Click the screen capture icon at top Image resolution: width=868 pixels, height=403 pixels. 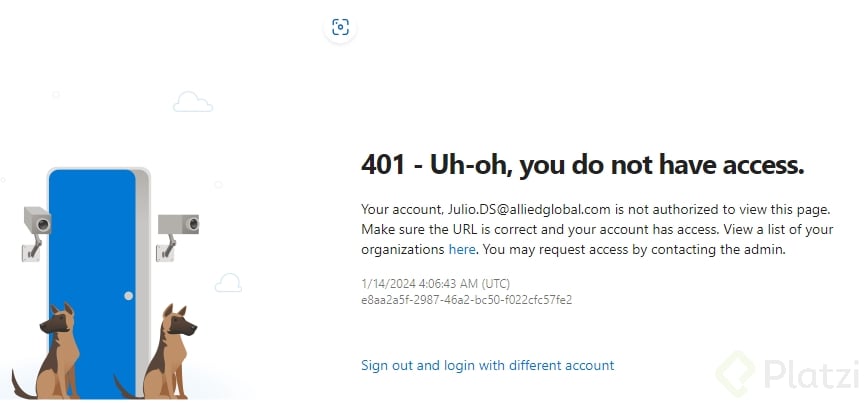pyautogui.click(x=341, y=27)
